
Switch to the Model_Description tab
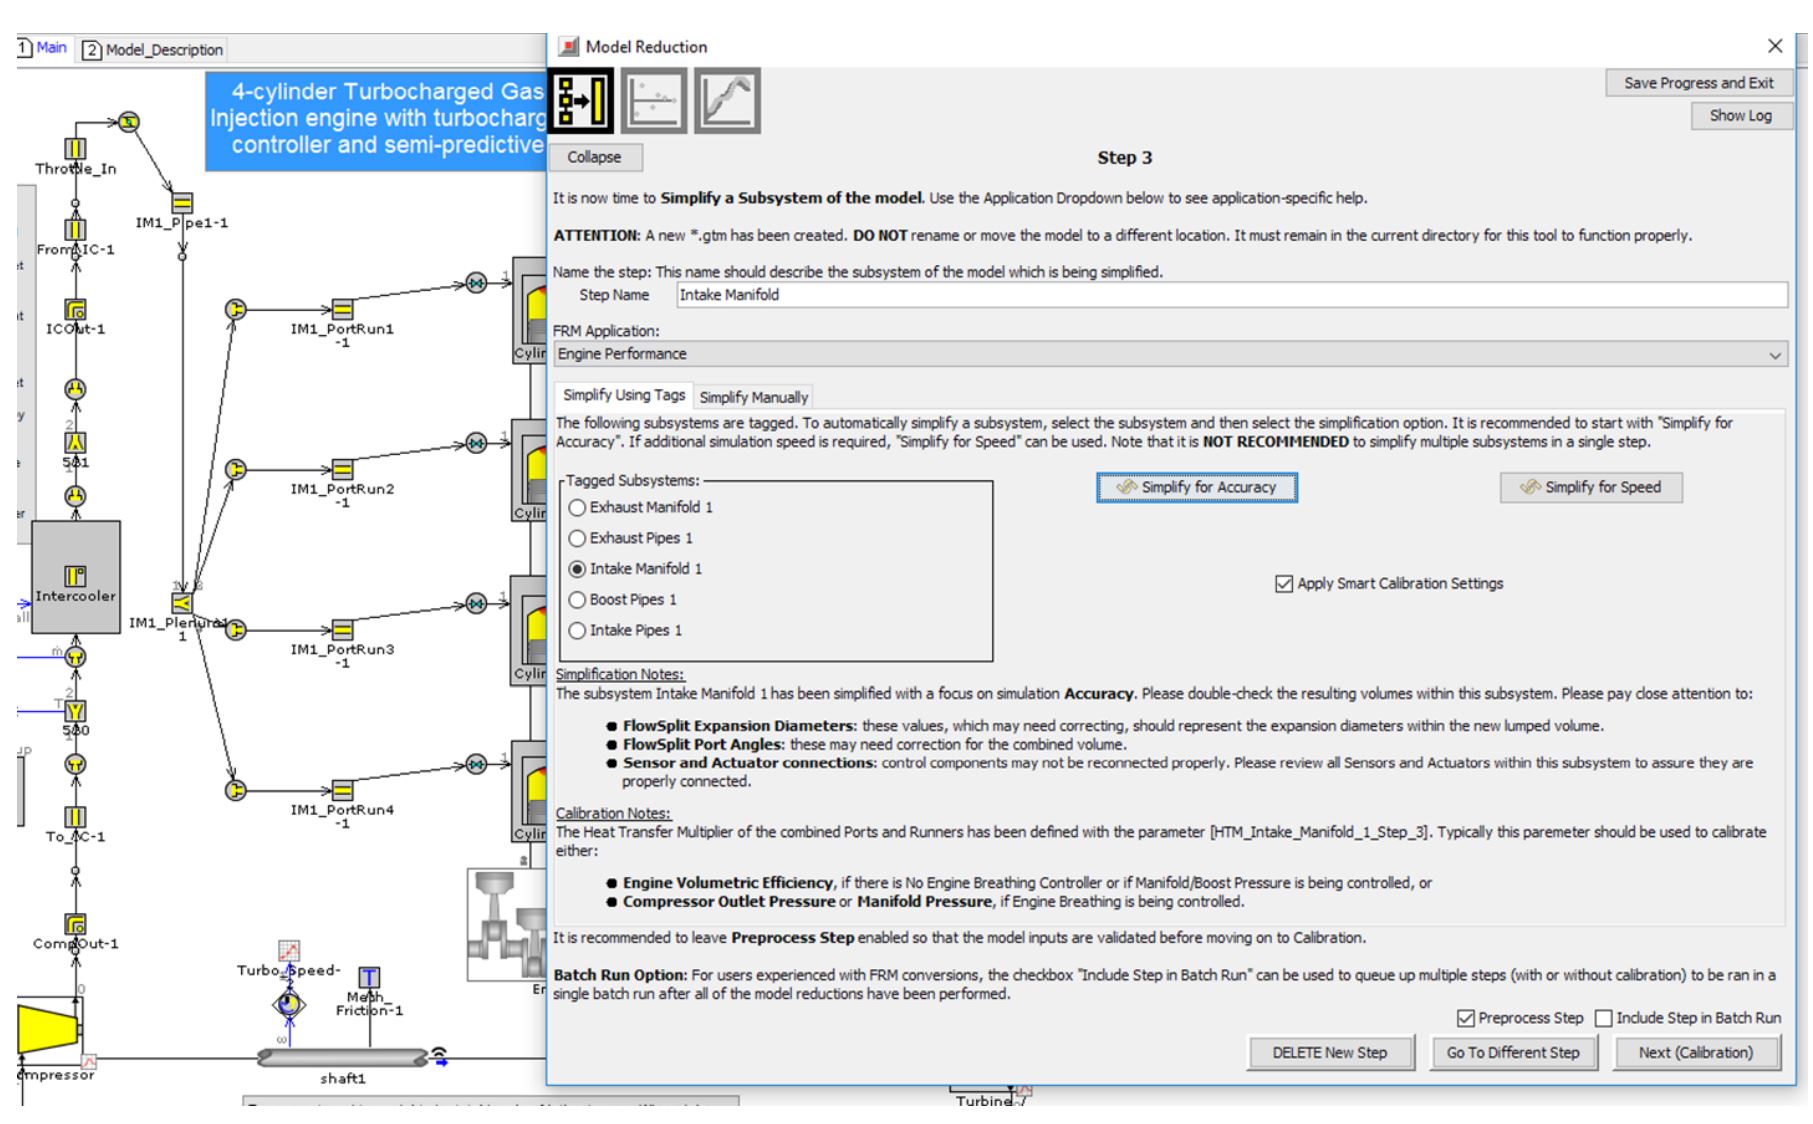point(159,48)
